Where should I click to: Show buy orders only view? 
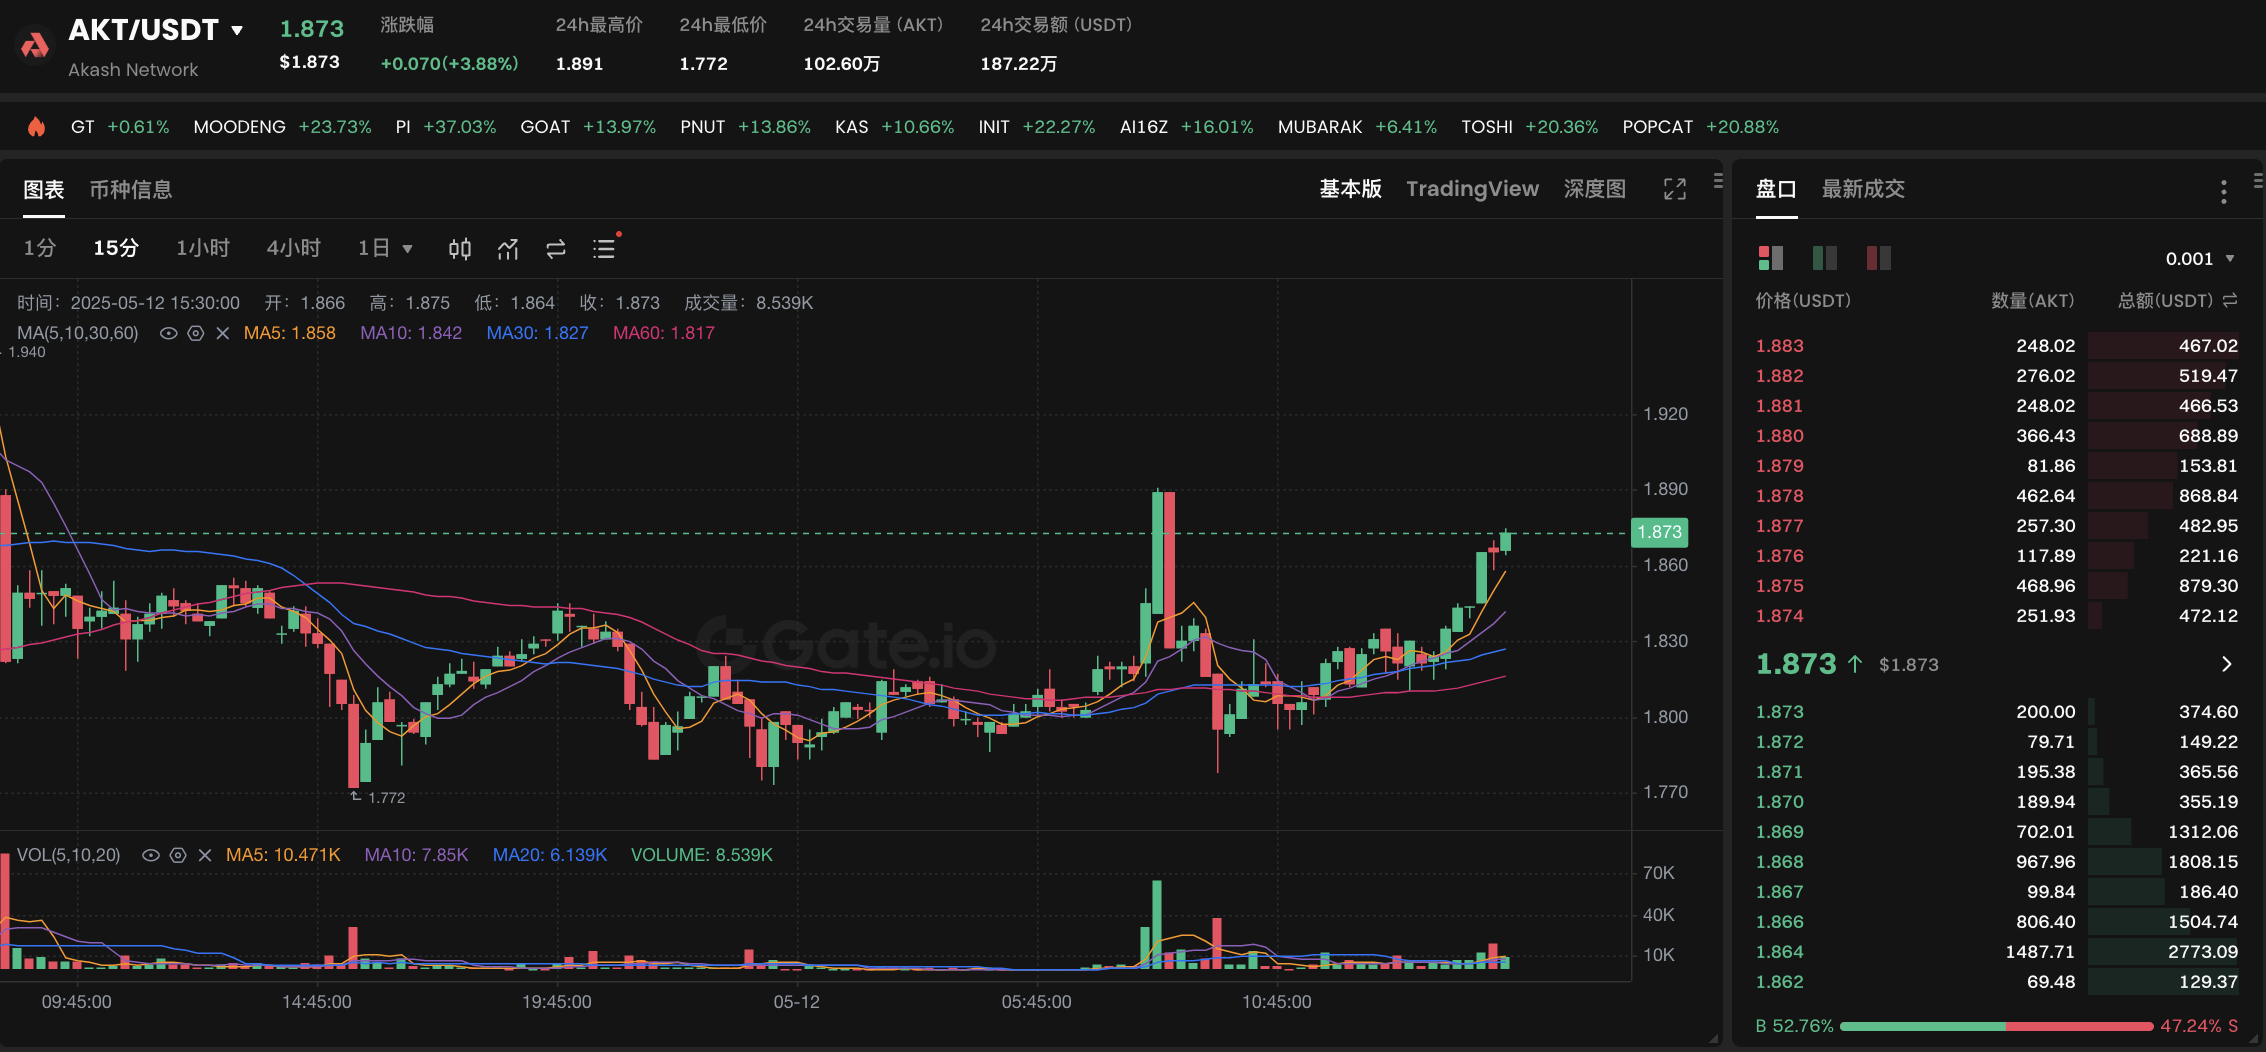(1825, 258)
